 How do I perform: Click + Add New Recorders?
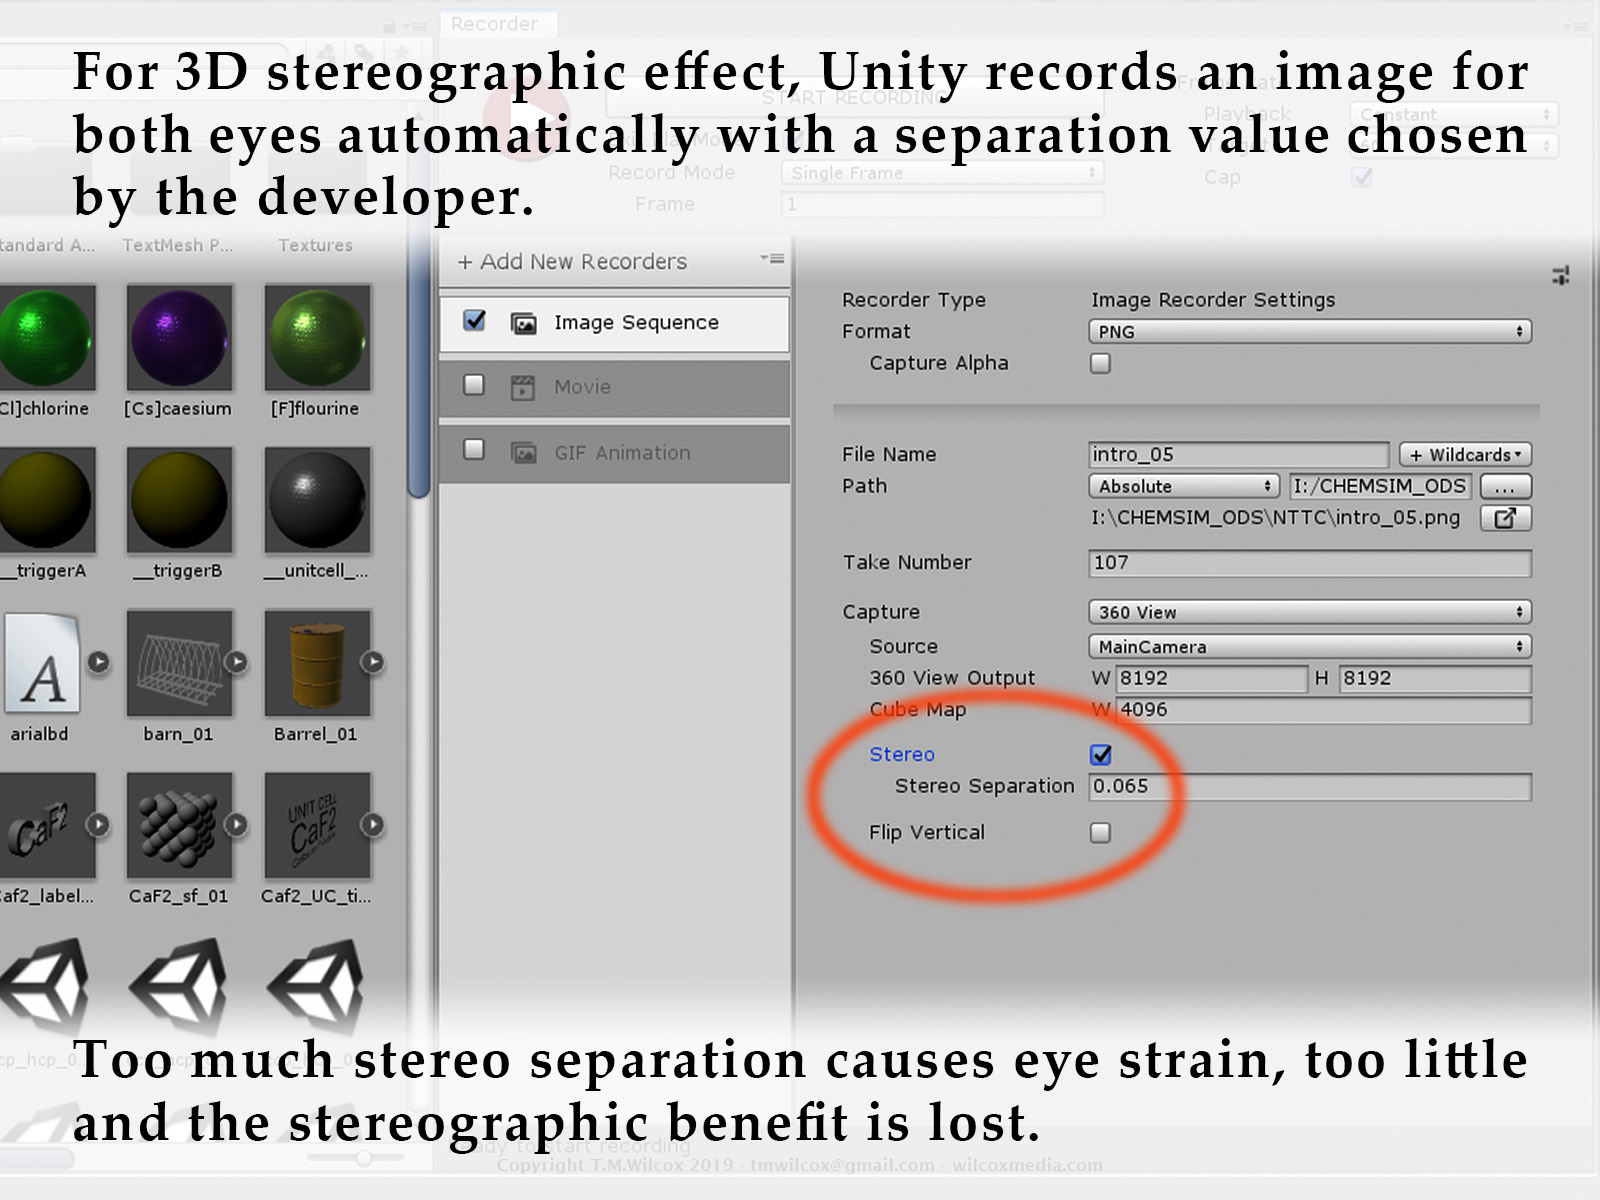point(572,262)
